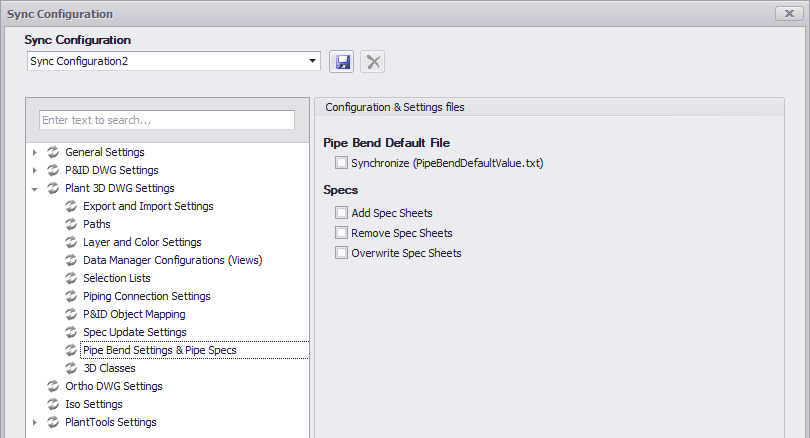Image resolution: width=810 pixels, height=438 pixels.
Task: Select P&ID Object Mapping item
Action: click(134, 314)
